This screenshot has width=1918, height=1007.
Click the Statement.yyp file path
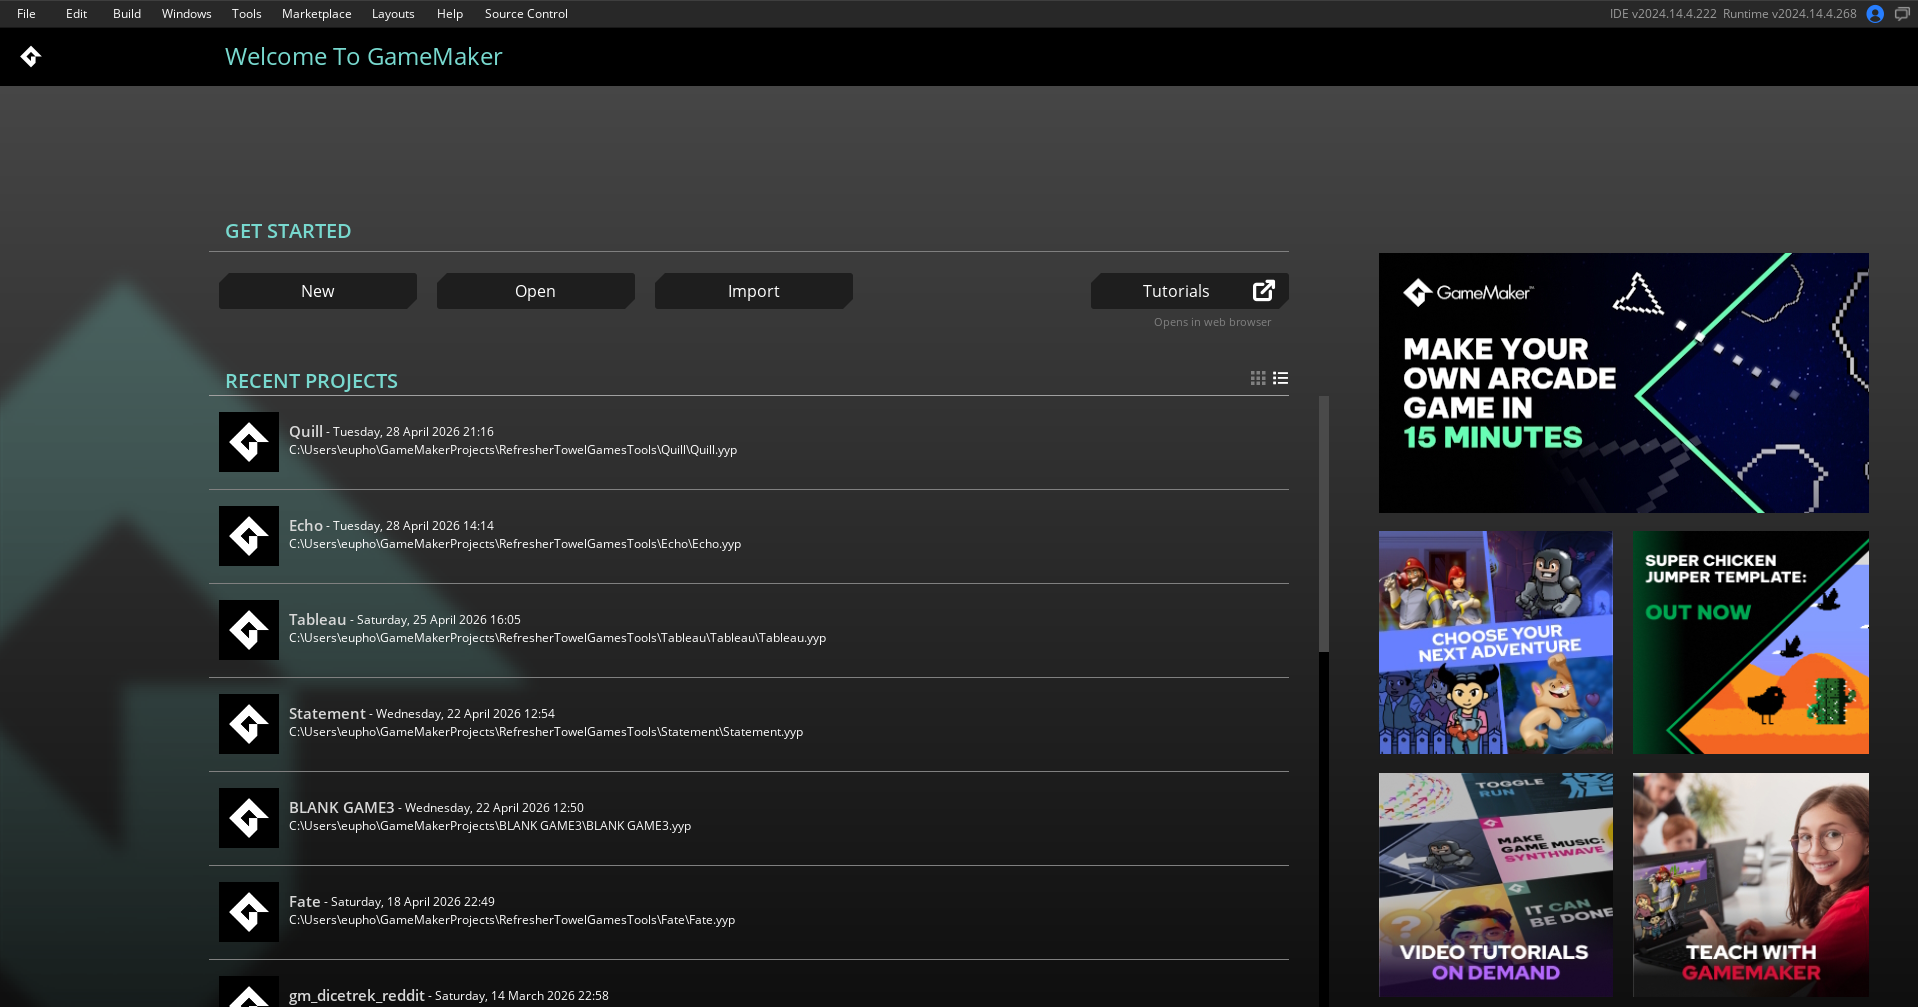tap(546, 732)
